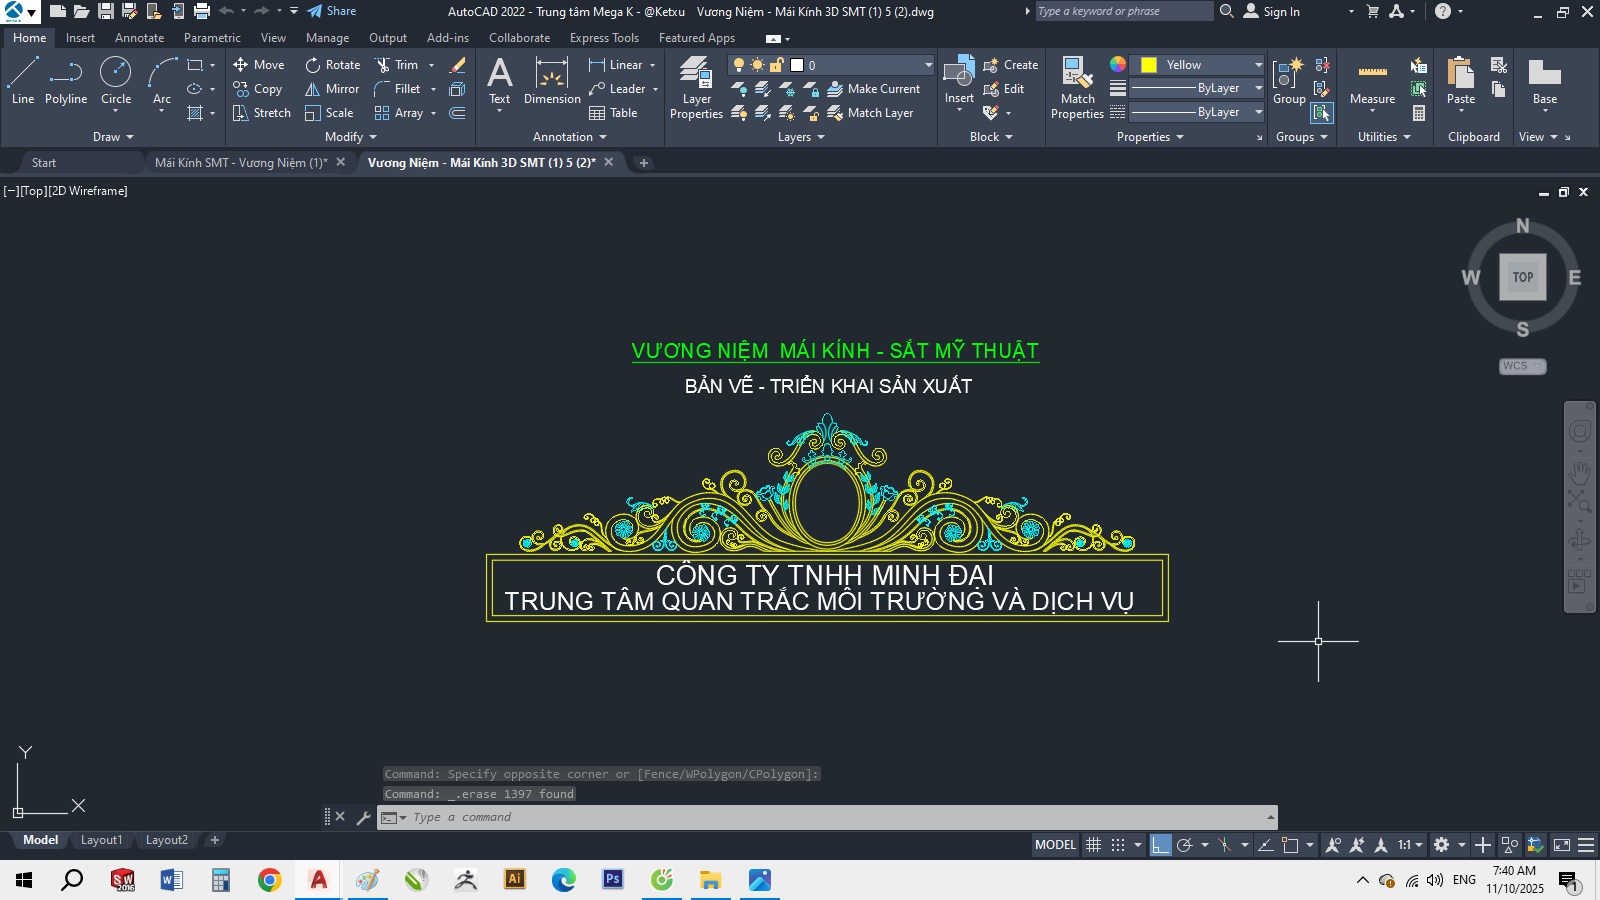The width and height of the screenshot is (1600, 900).
Task: Click the Sign In button
Action: click(1272, 11)
